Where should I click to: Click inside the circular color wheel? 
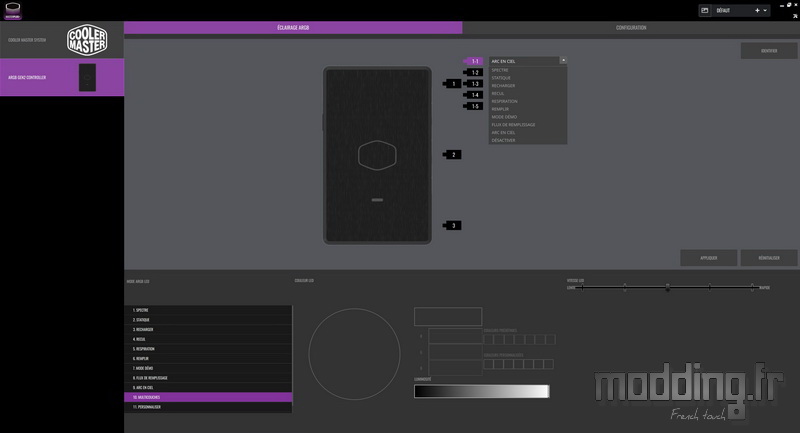(x=354, y=354)
